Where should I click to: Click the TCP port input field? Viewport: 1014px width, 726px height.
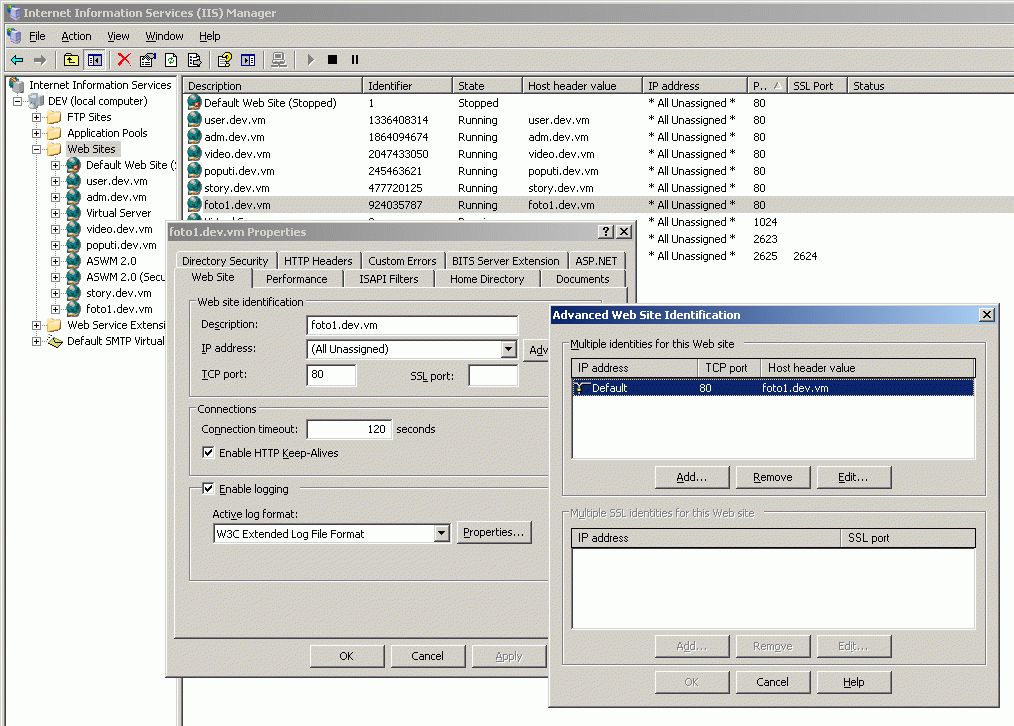pos(331,375)
